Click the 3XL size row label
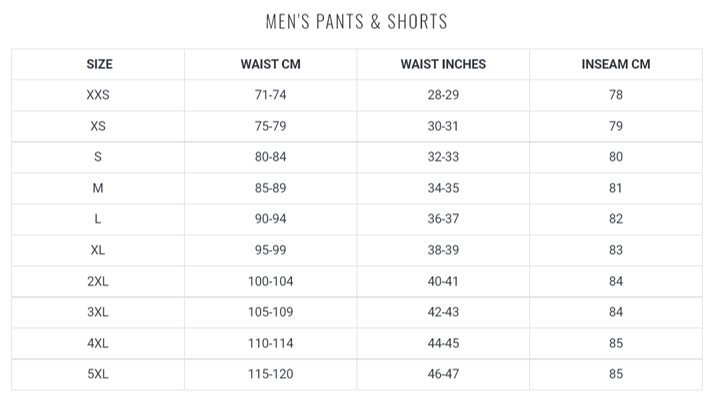This screenshot has height=397, width=716. coord(98,312)
